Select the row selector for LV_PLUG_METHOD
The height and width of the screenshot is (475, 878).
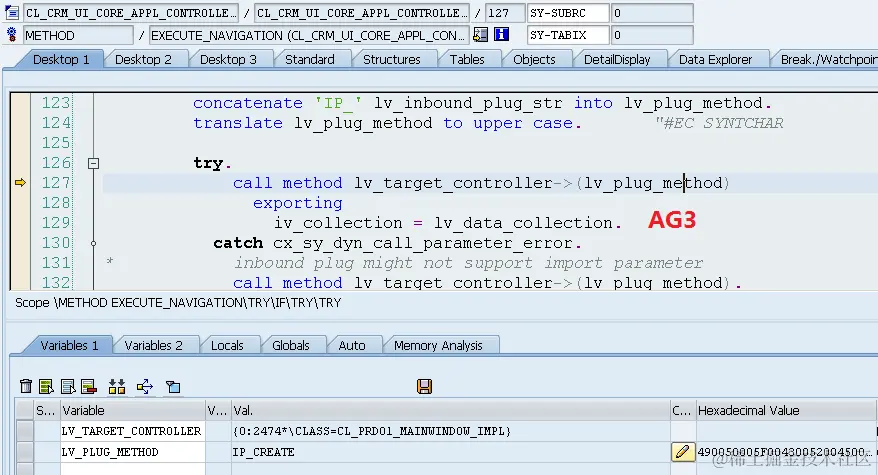click(x=24, y=452)
